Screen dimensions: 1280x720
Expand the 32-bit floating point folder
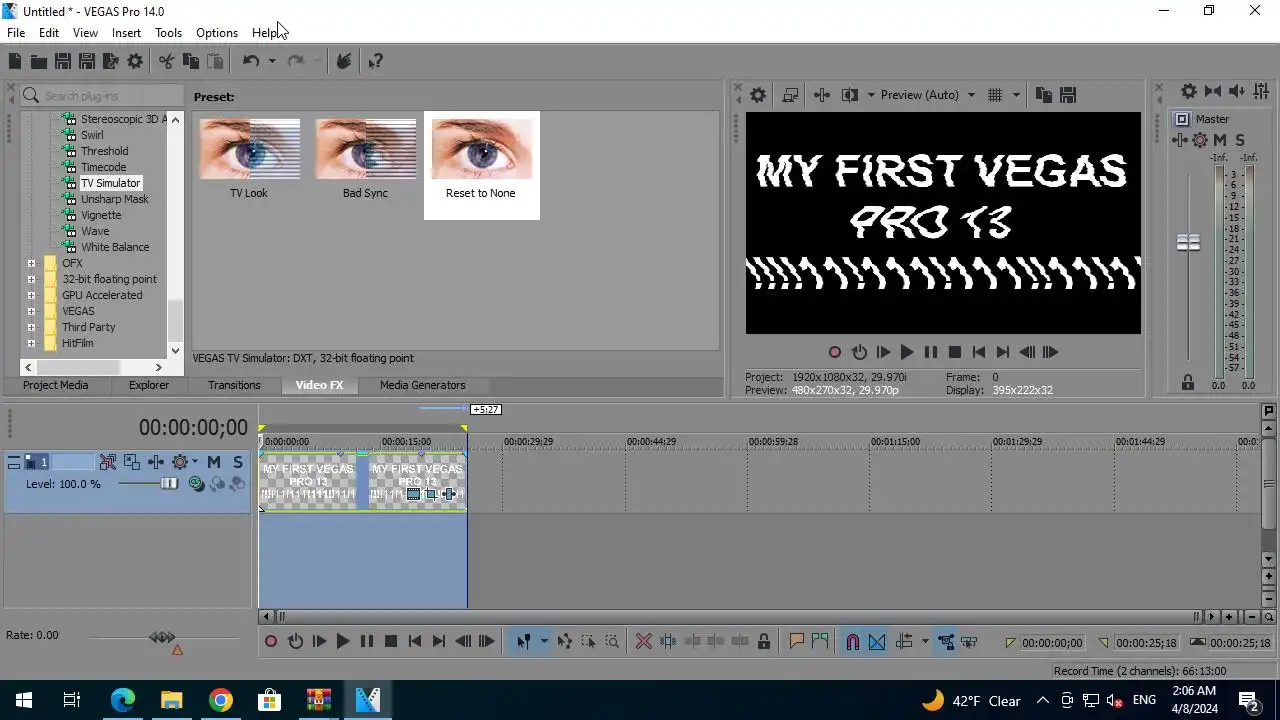[x=31, y=280]
